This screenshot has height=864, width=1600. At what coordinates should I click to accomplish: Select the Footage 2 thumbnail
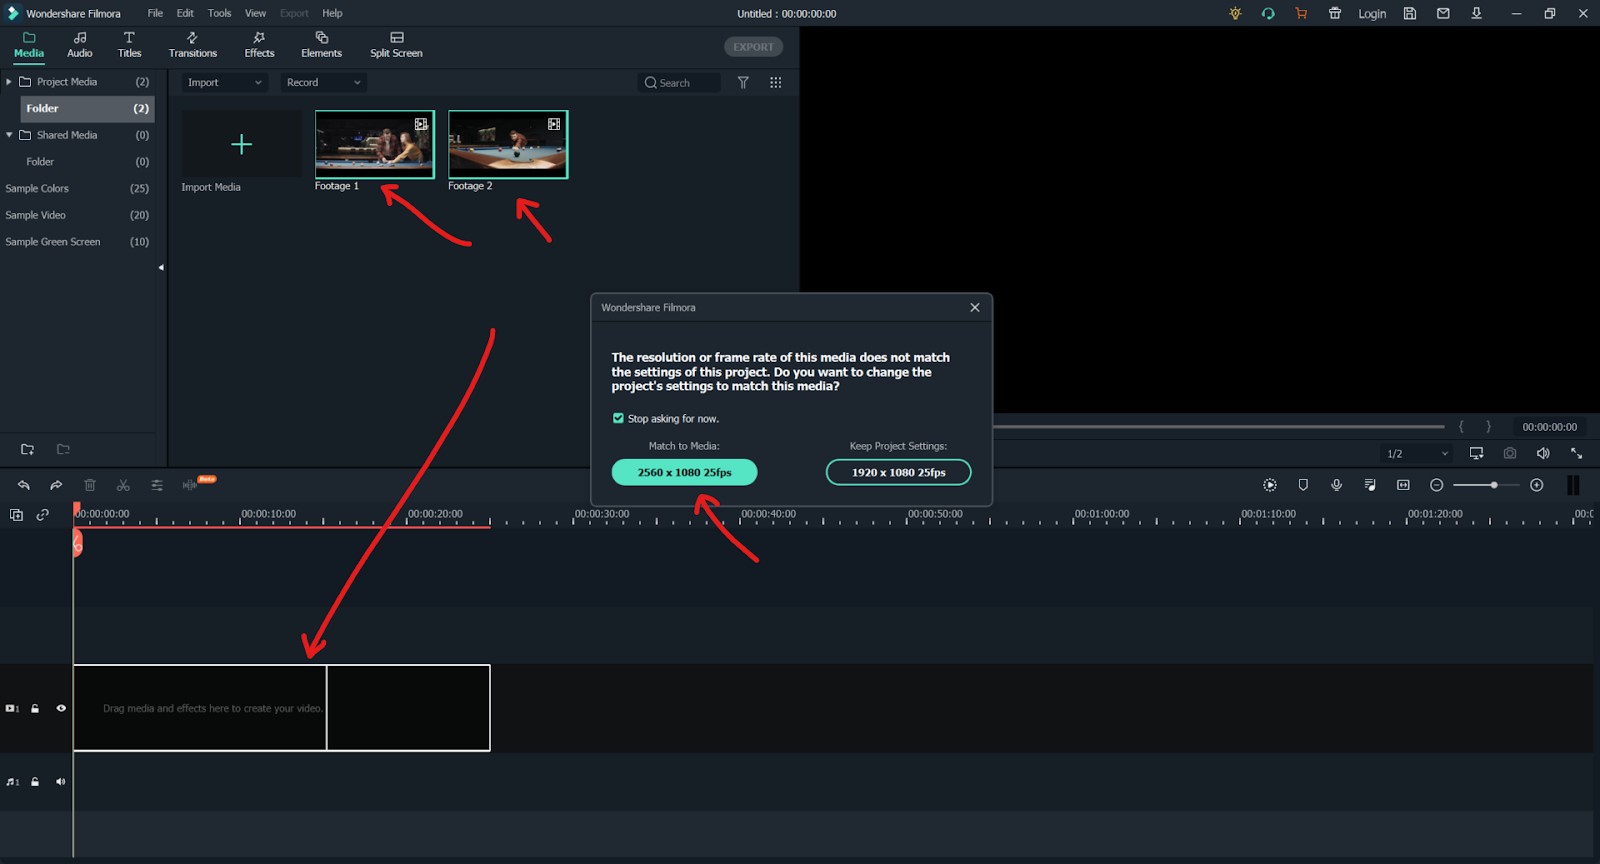(508, 144)
